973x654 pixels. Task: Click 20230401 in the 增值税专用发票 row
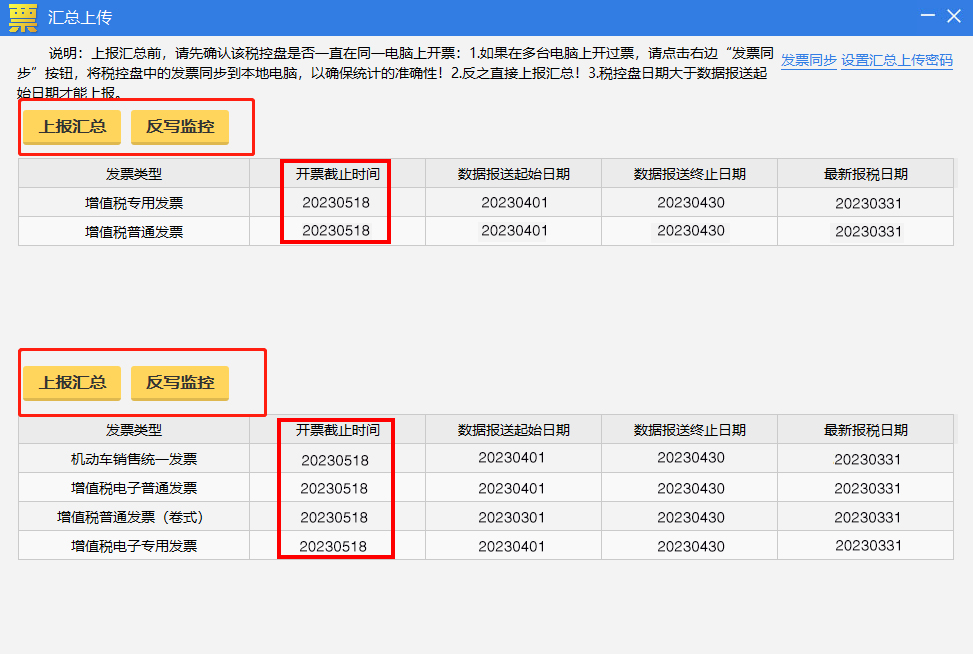coord(514,203)
